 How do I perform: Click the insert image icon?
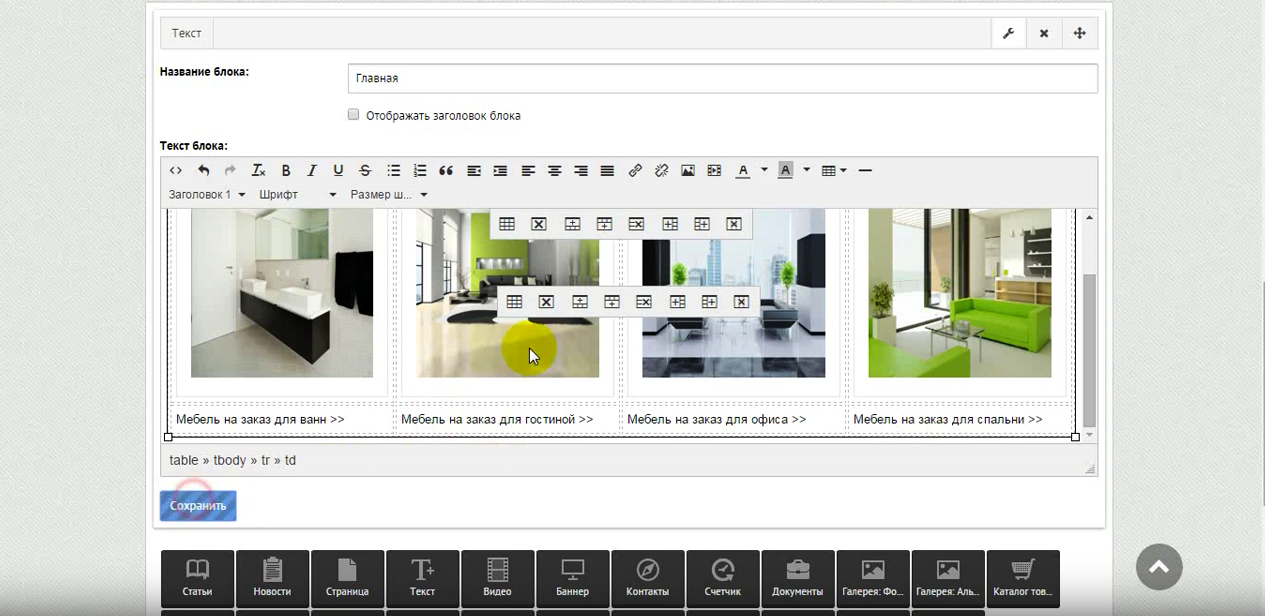point(688,171)
